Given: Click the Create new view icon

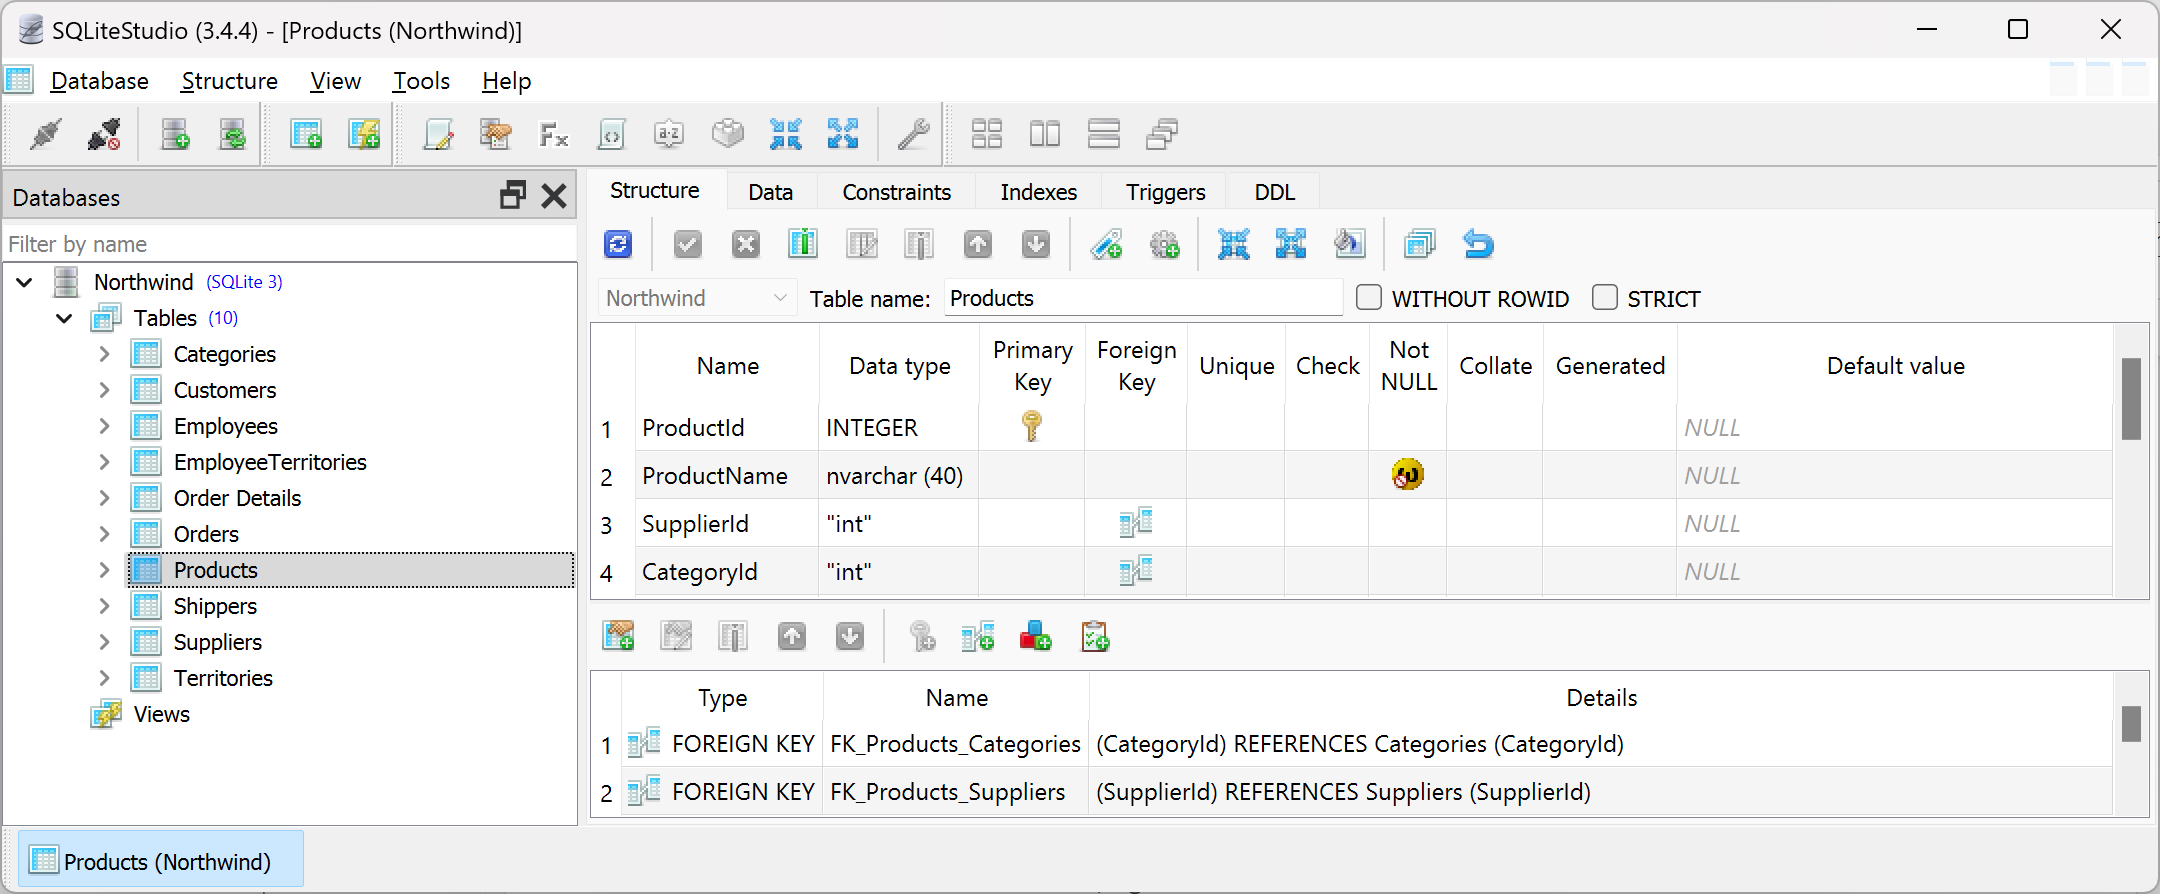Looking at the screenshot, I should point(363,134).
